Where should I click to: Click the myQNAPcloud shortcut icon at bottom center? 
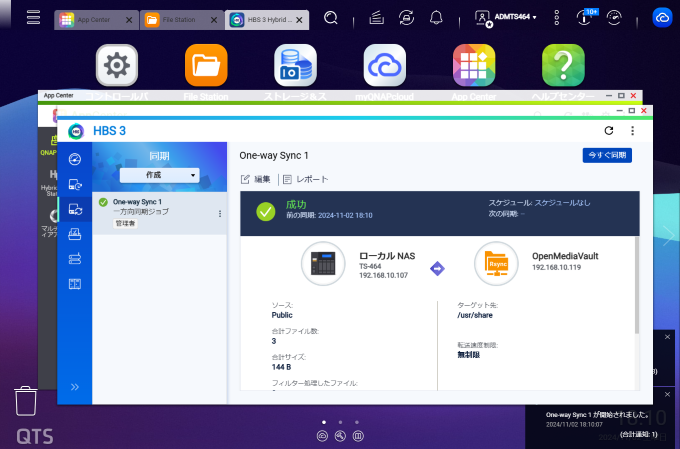click(x=322, y=436)
